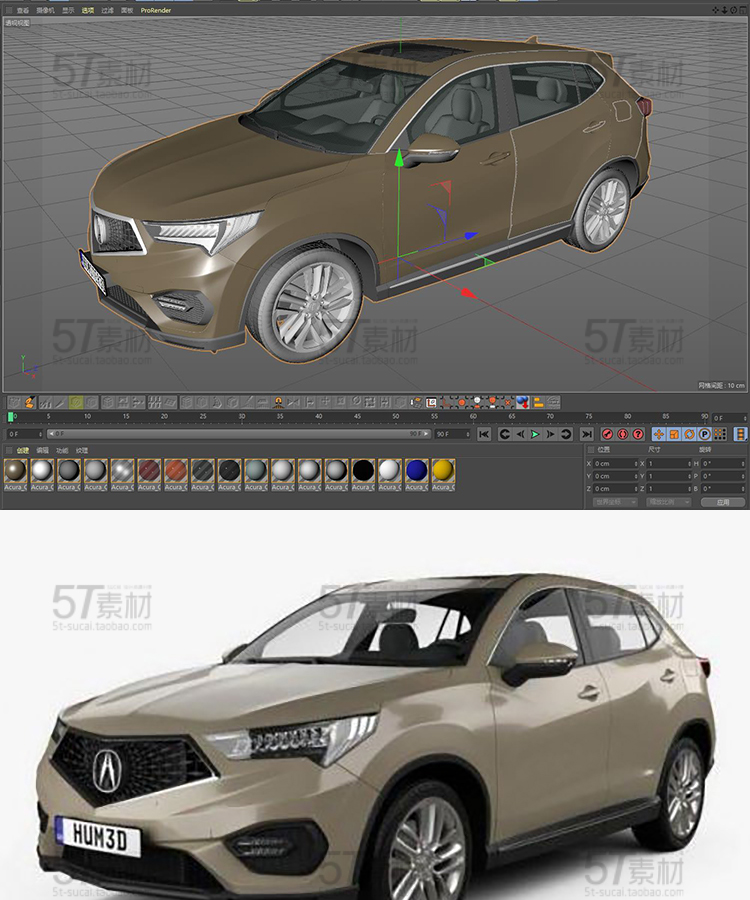Click the highlighted green model mode icon
The width and height of the screenshot is (750, 900).
click(76, 402)
